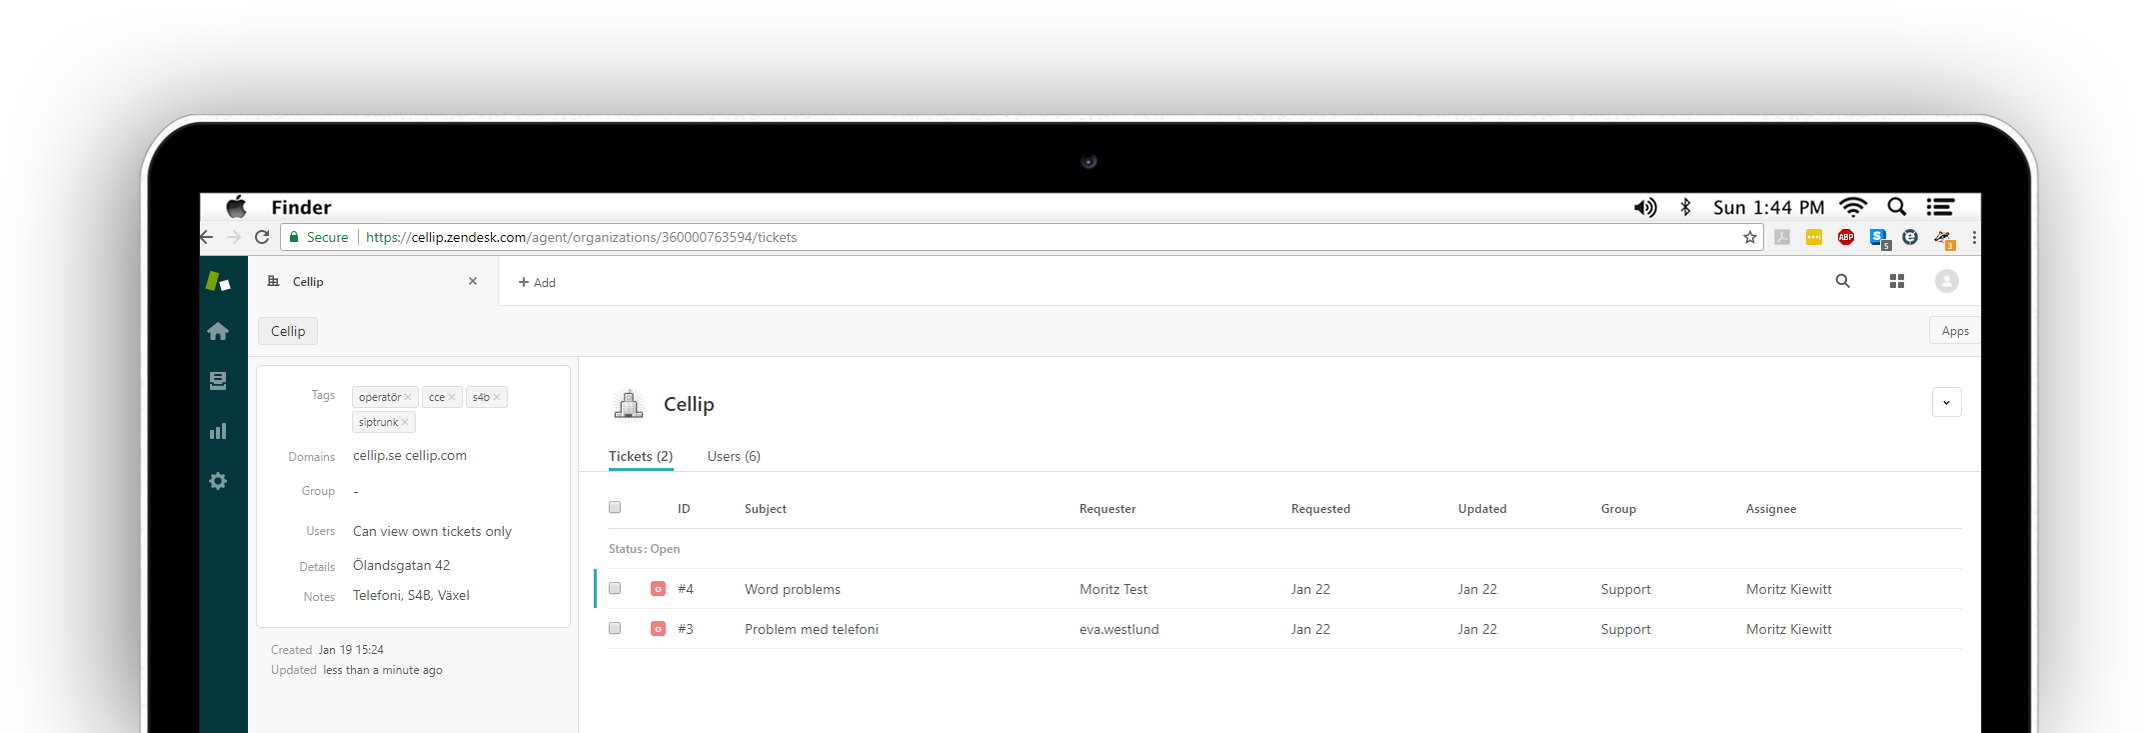Sort tickets by Assignee column

point(1771,509)
